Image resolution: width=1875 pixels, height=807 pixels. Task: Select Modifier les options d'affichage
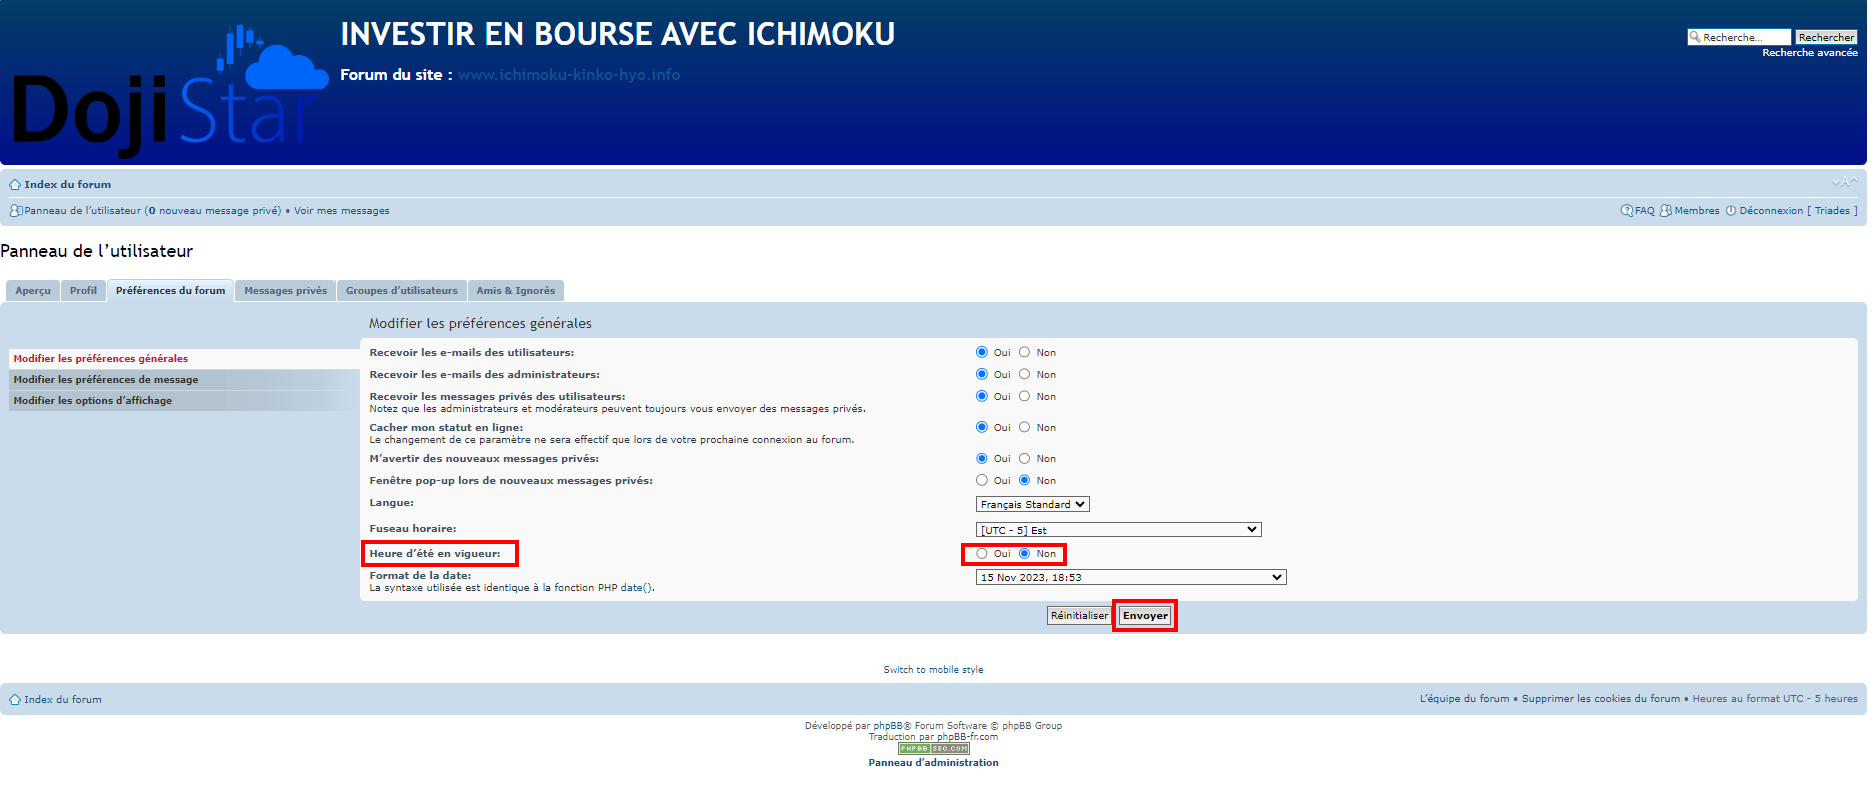click(x=184, y=401)
